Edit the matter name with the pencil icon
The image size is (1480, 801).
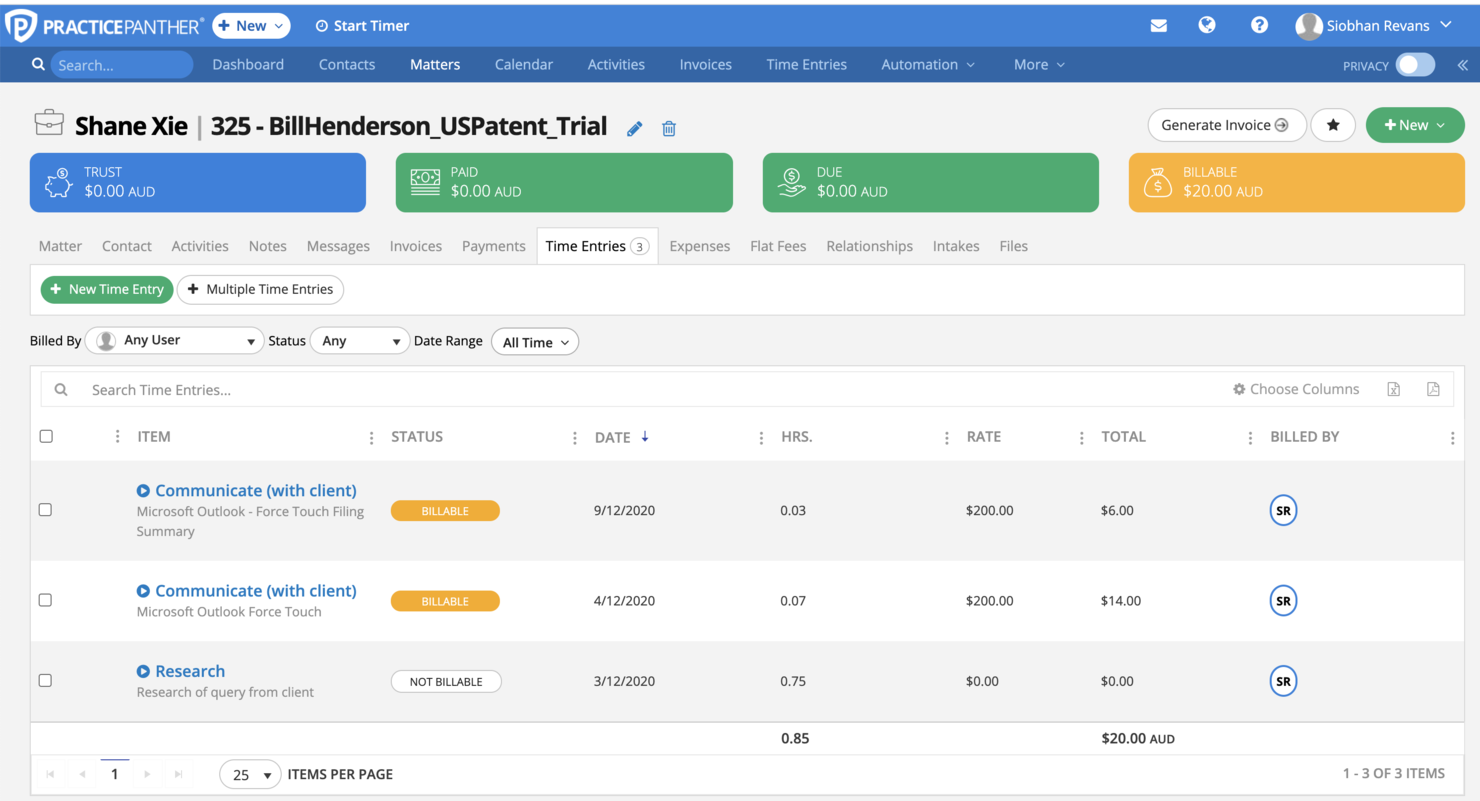(634, 128)
